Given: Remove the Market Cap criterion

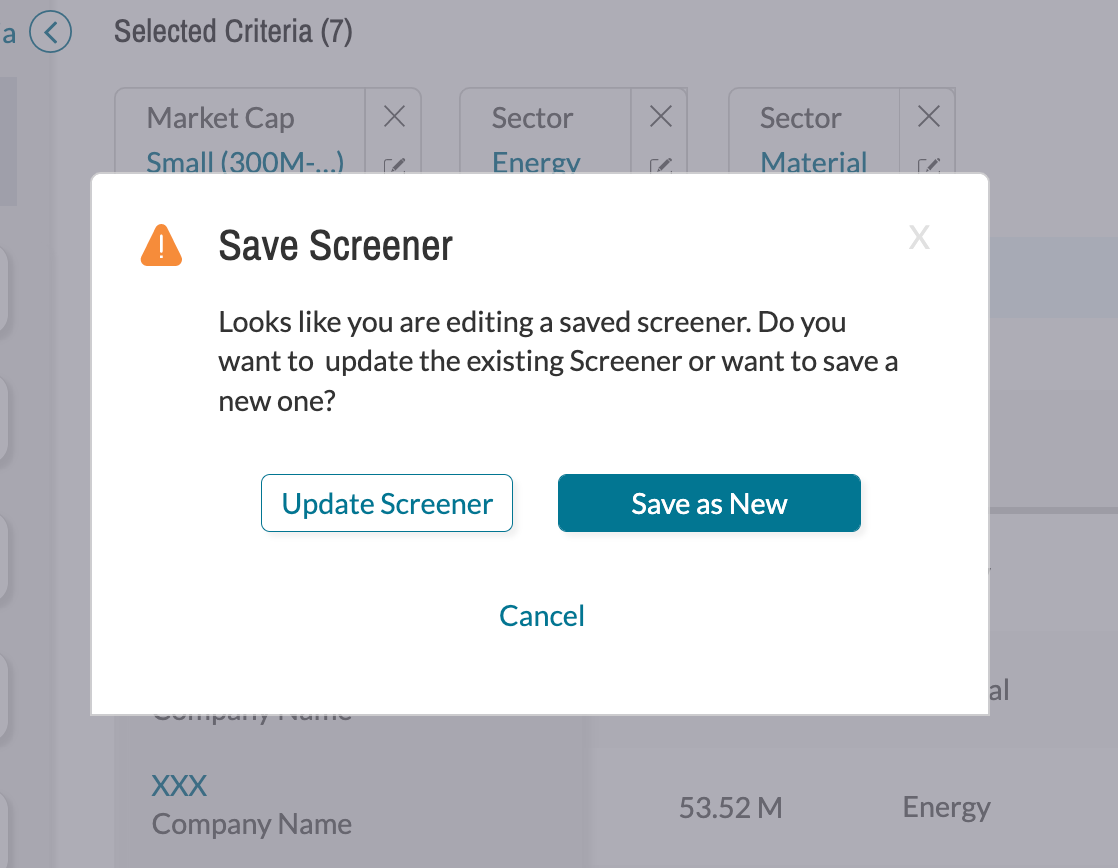Looking at the screenshot, I should pyautogui.click(x=394, y=116).
